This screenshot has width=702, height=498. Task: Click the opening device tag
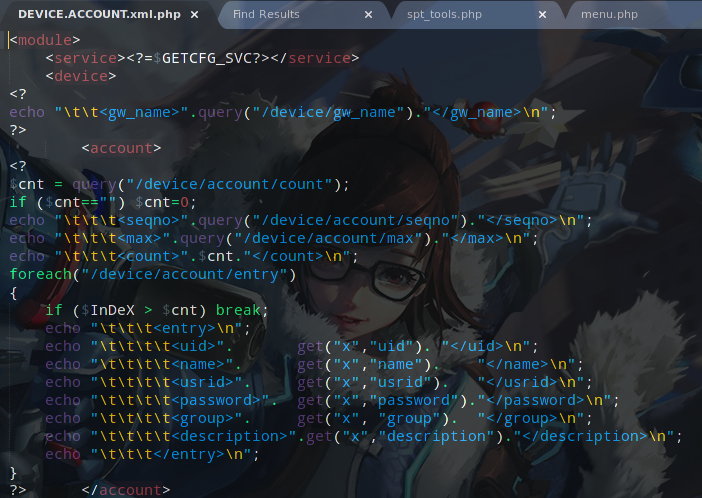pos(81,76)
